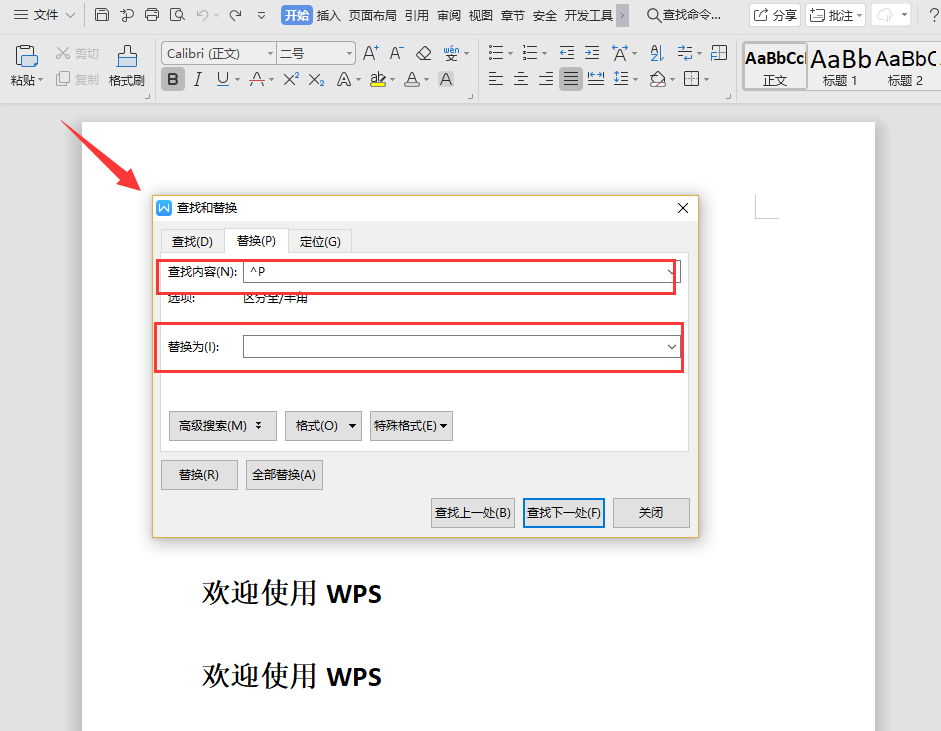Image resolution: width=941 pixels, height=731 pixels.
Task: Click character shading icon
Action: [445, 79]
